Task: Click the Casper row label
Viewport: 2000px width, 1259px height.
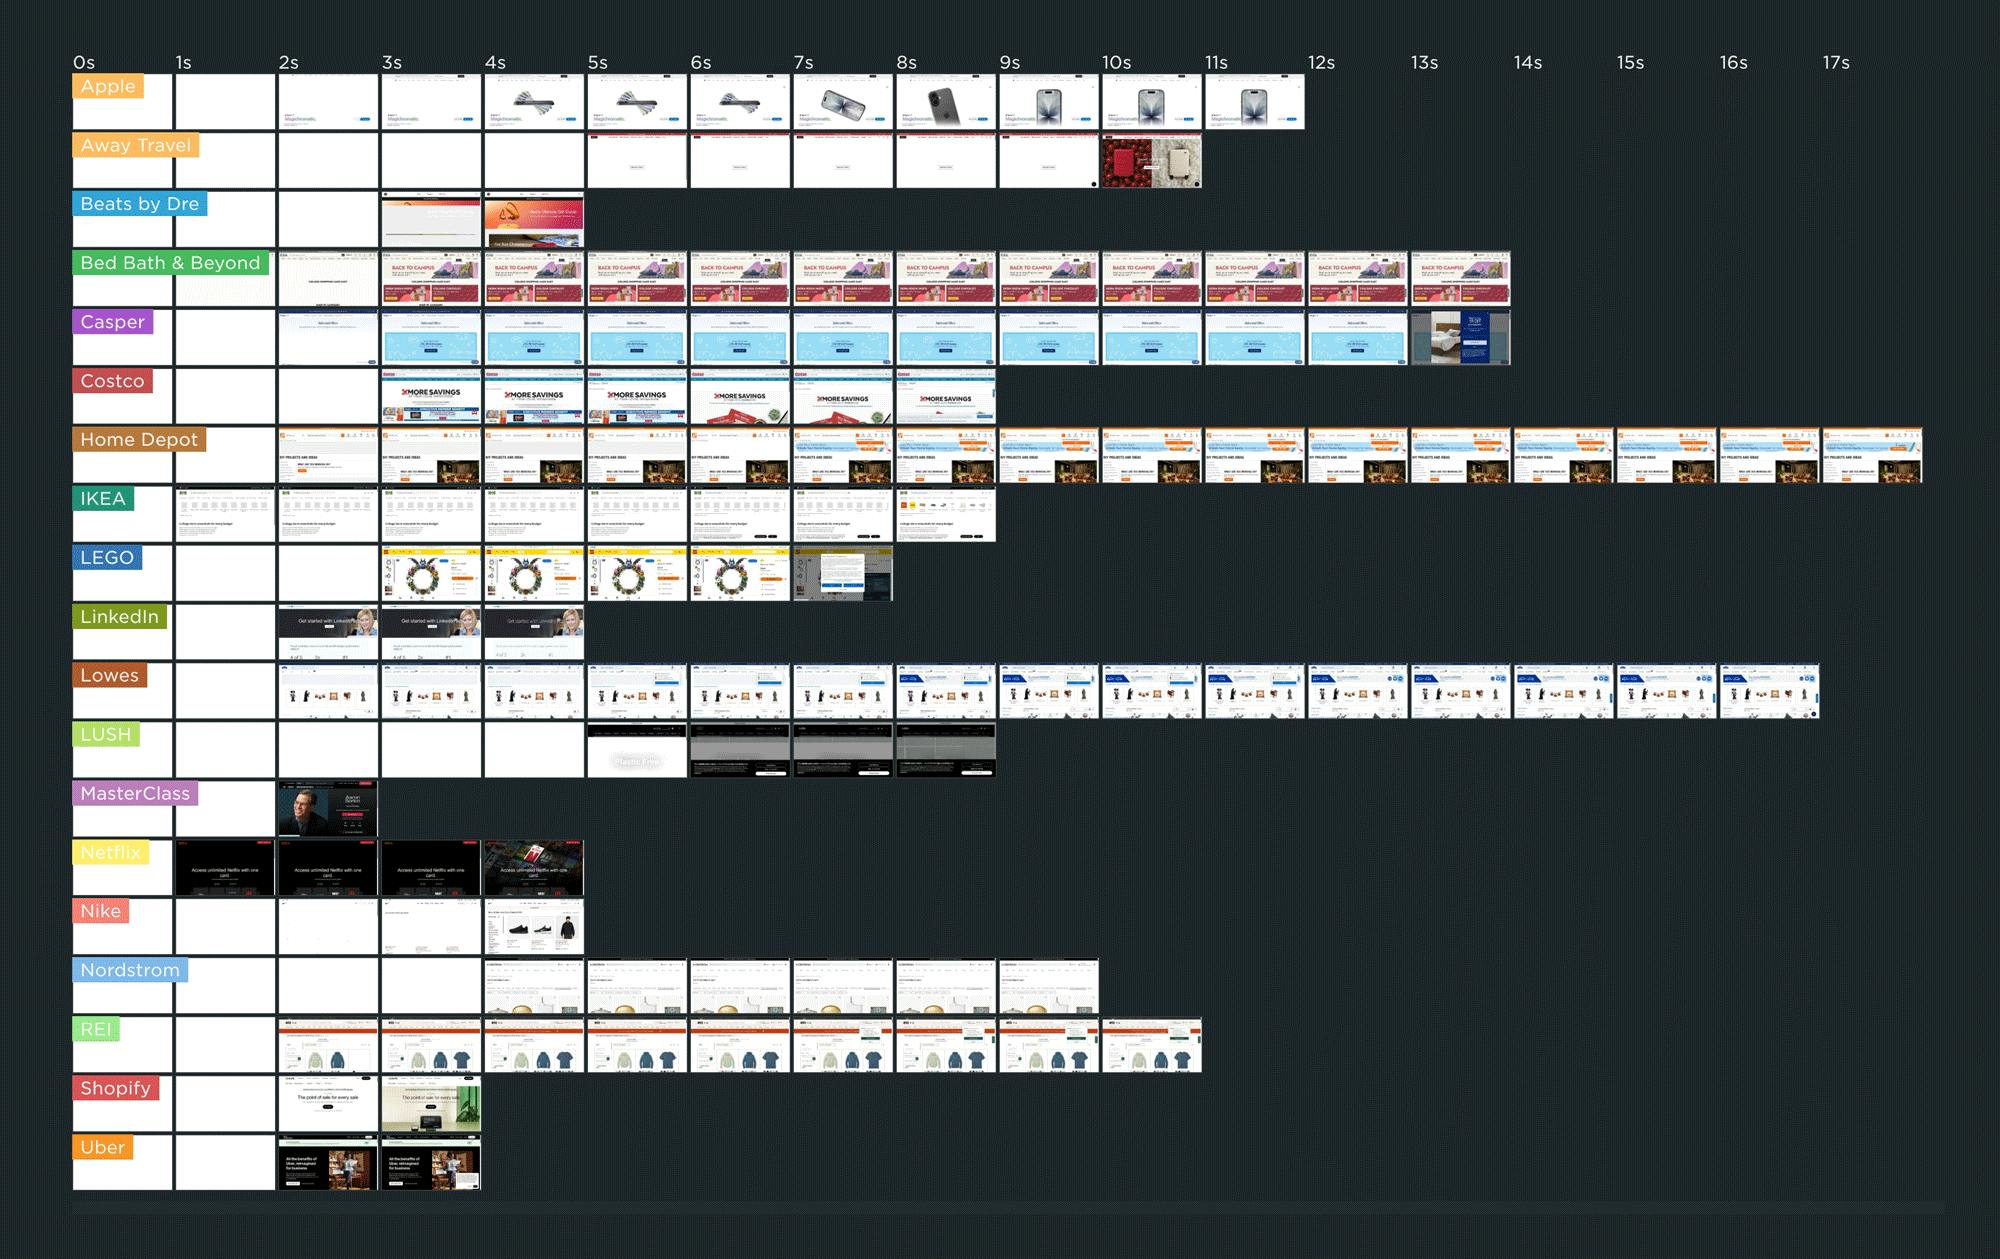Action: (112, 322)
